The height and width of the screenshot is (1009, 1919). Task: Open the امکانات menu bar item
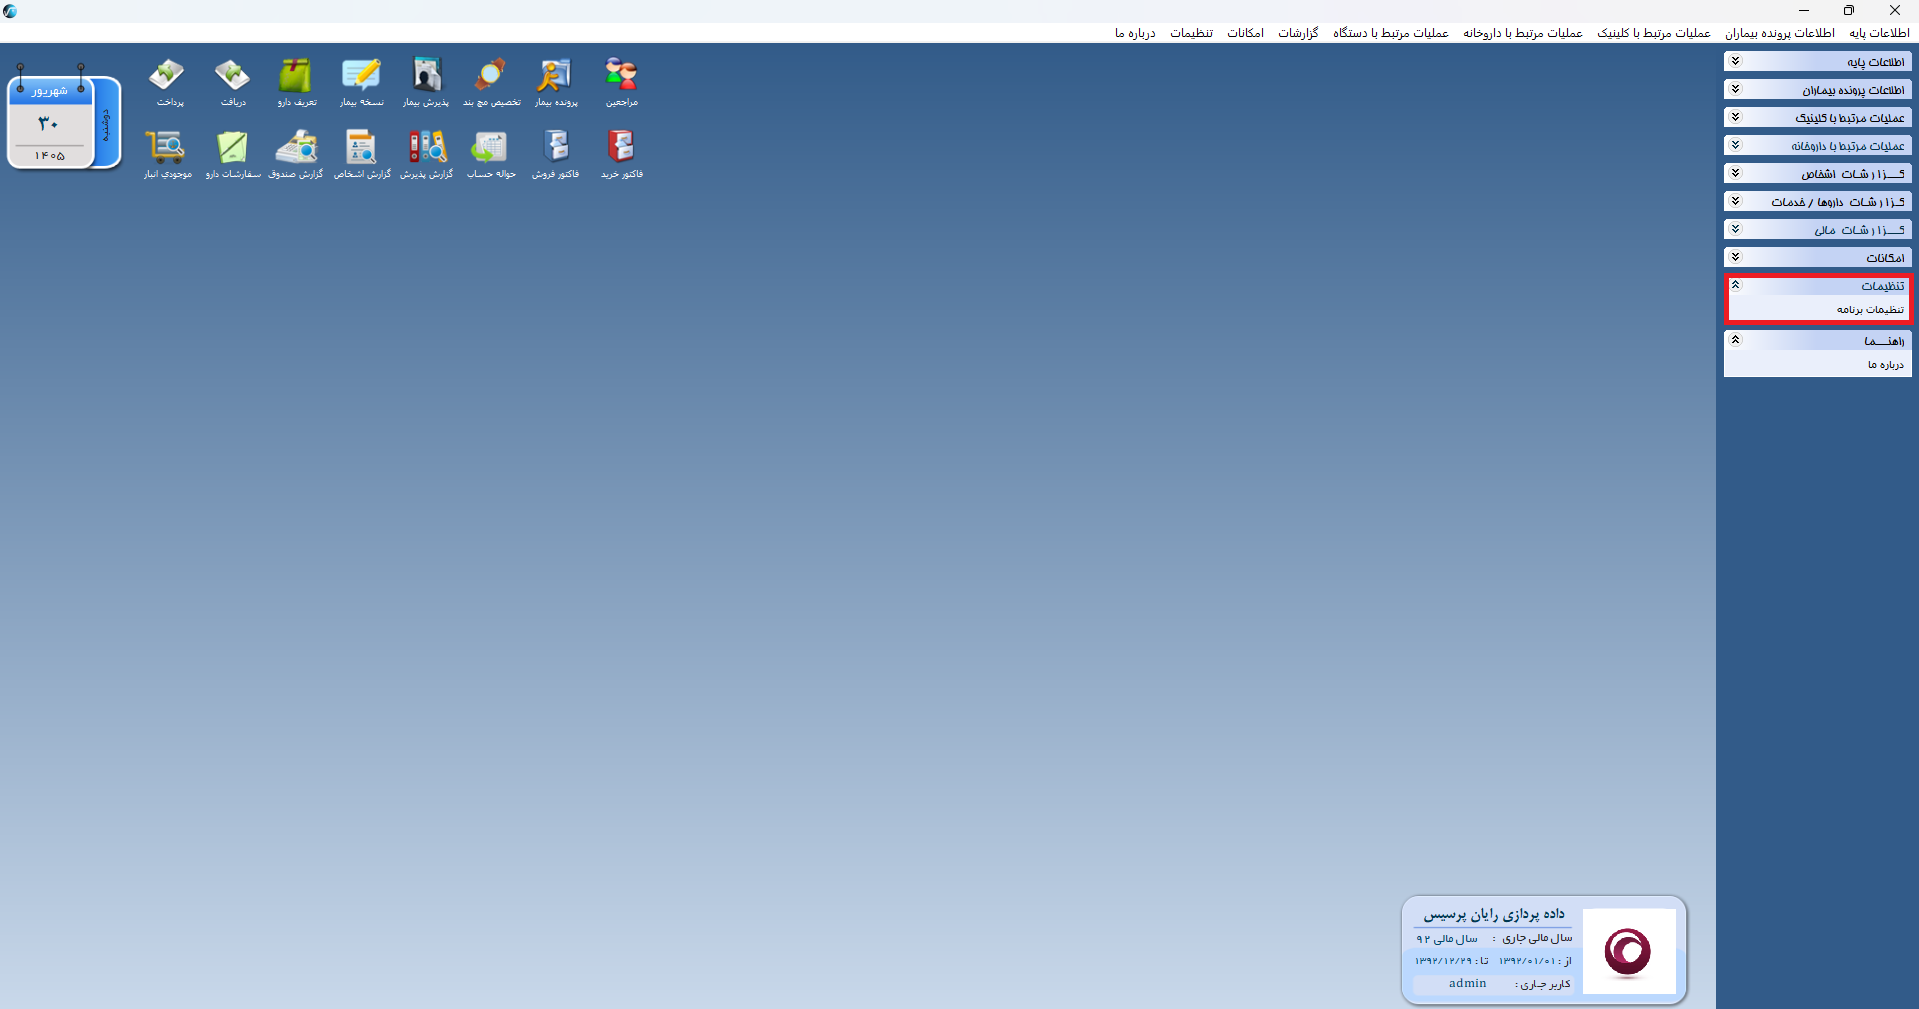point(1245,33)
